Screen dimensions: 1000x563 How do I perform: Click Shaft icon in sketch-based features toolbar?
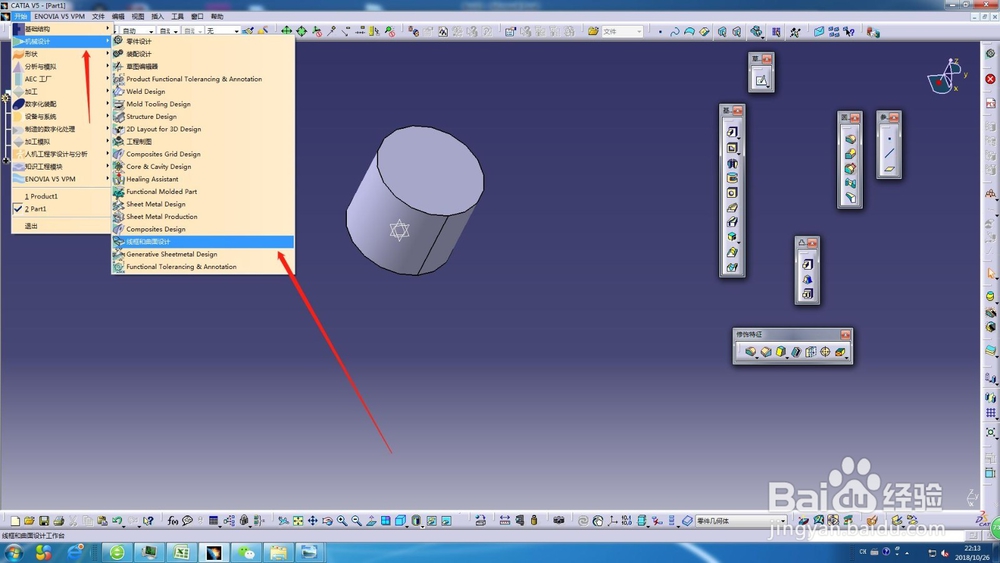(732, 163)
